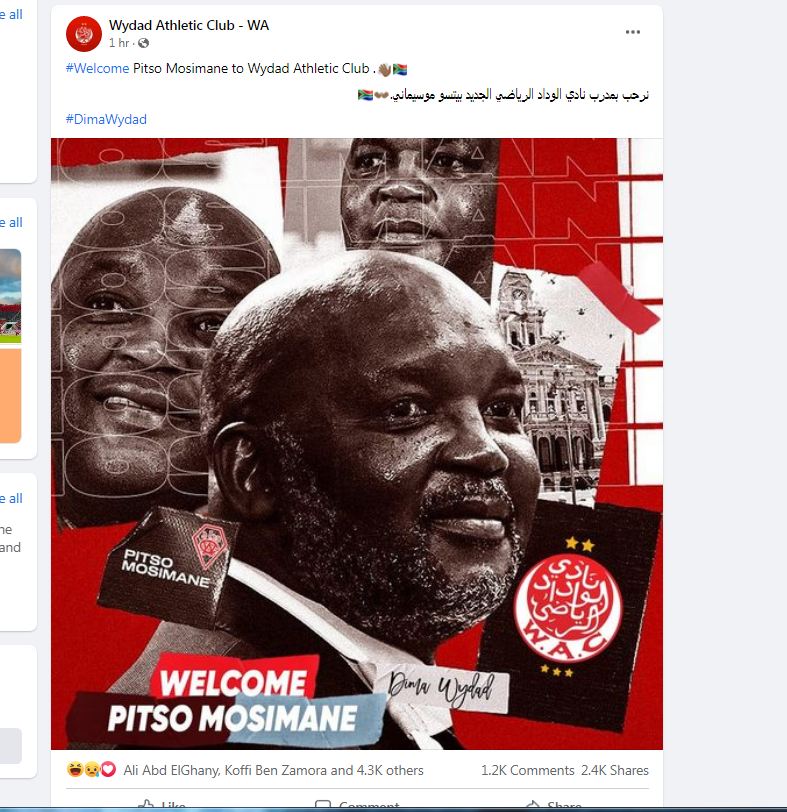
Task: Open Wydad Athletic Club - WA page name
Action: click(x=189, y=25)
